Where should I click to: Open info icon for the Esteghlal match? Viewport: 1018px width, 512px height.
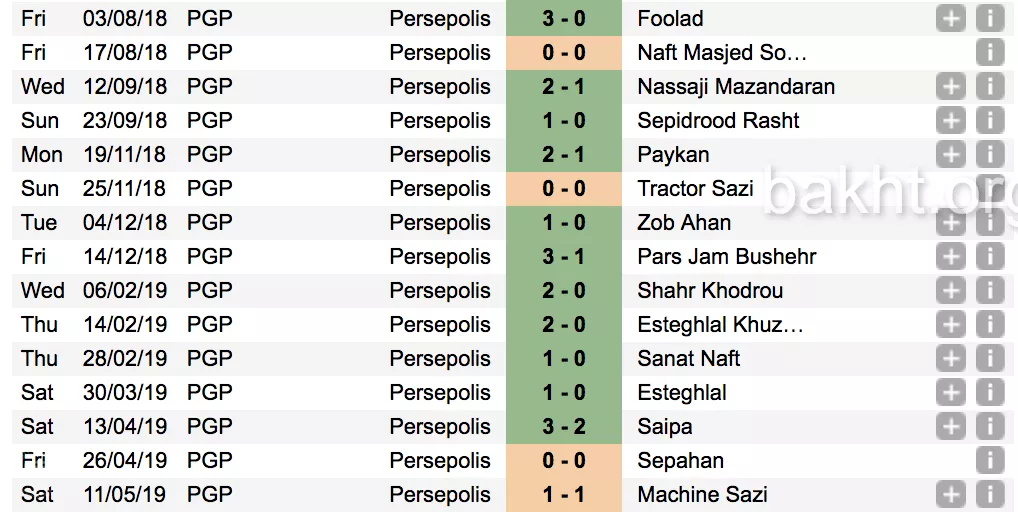[989, 392]
